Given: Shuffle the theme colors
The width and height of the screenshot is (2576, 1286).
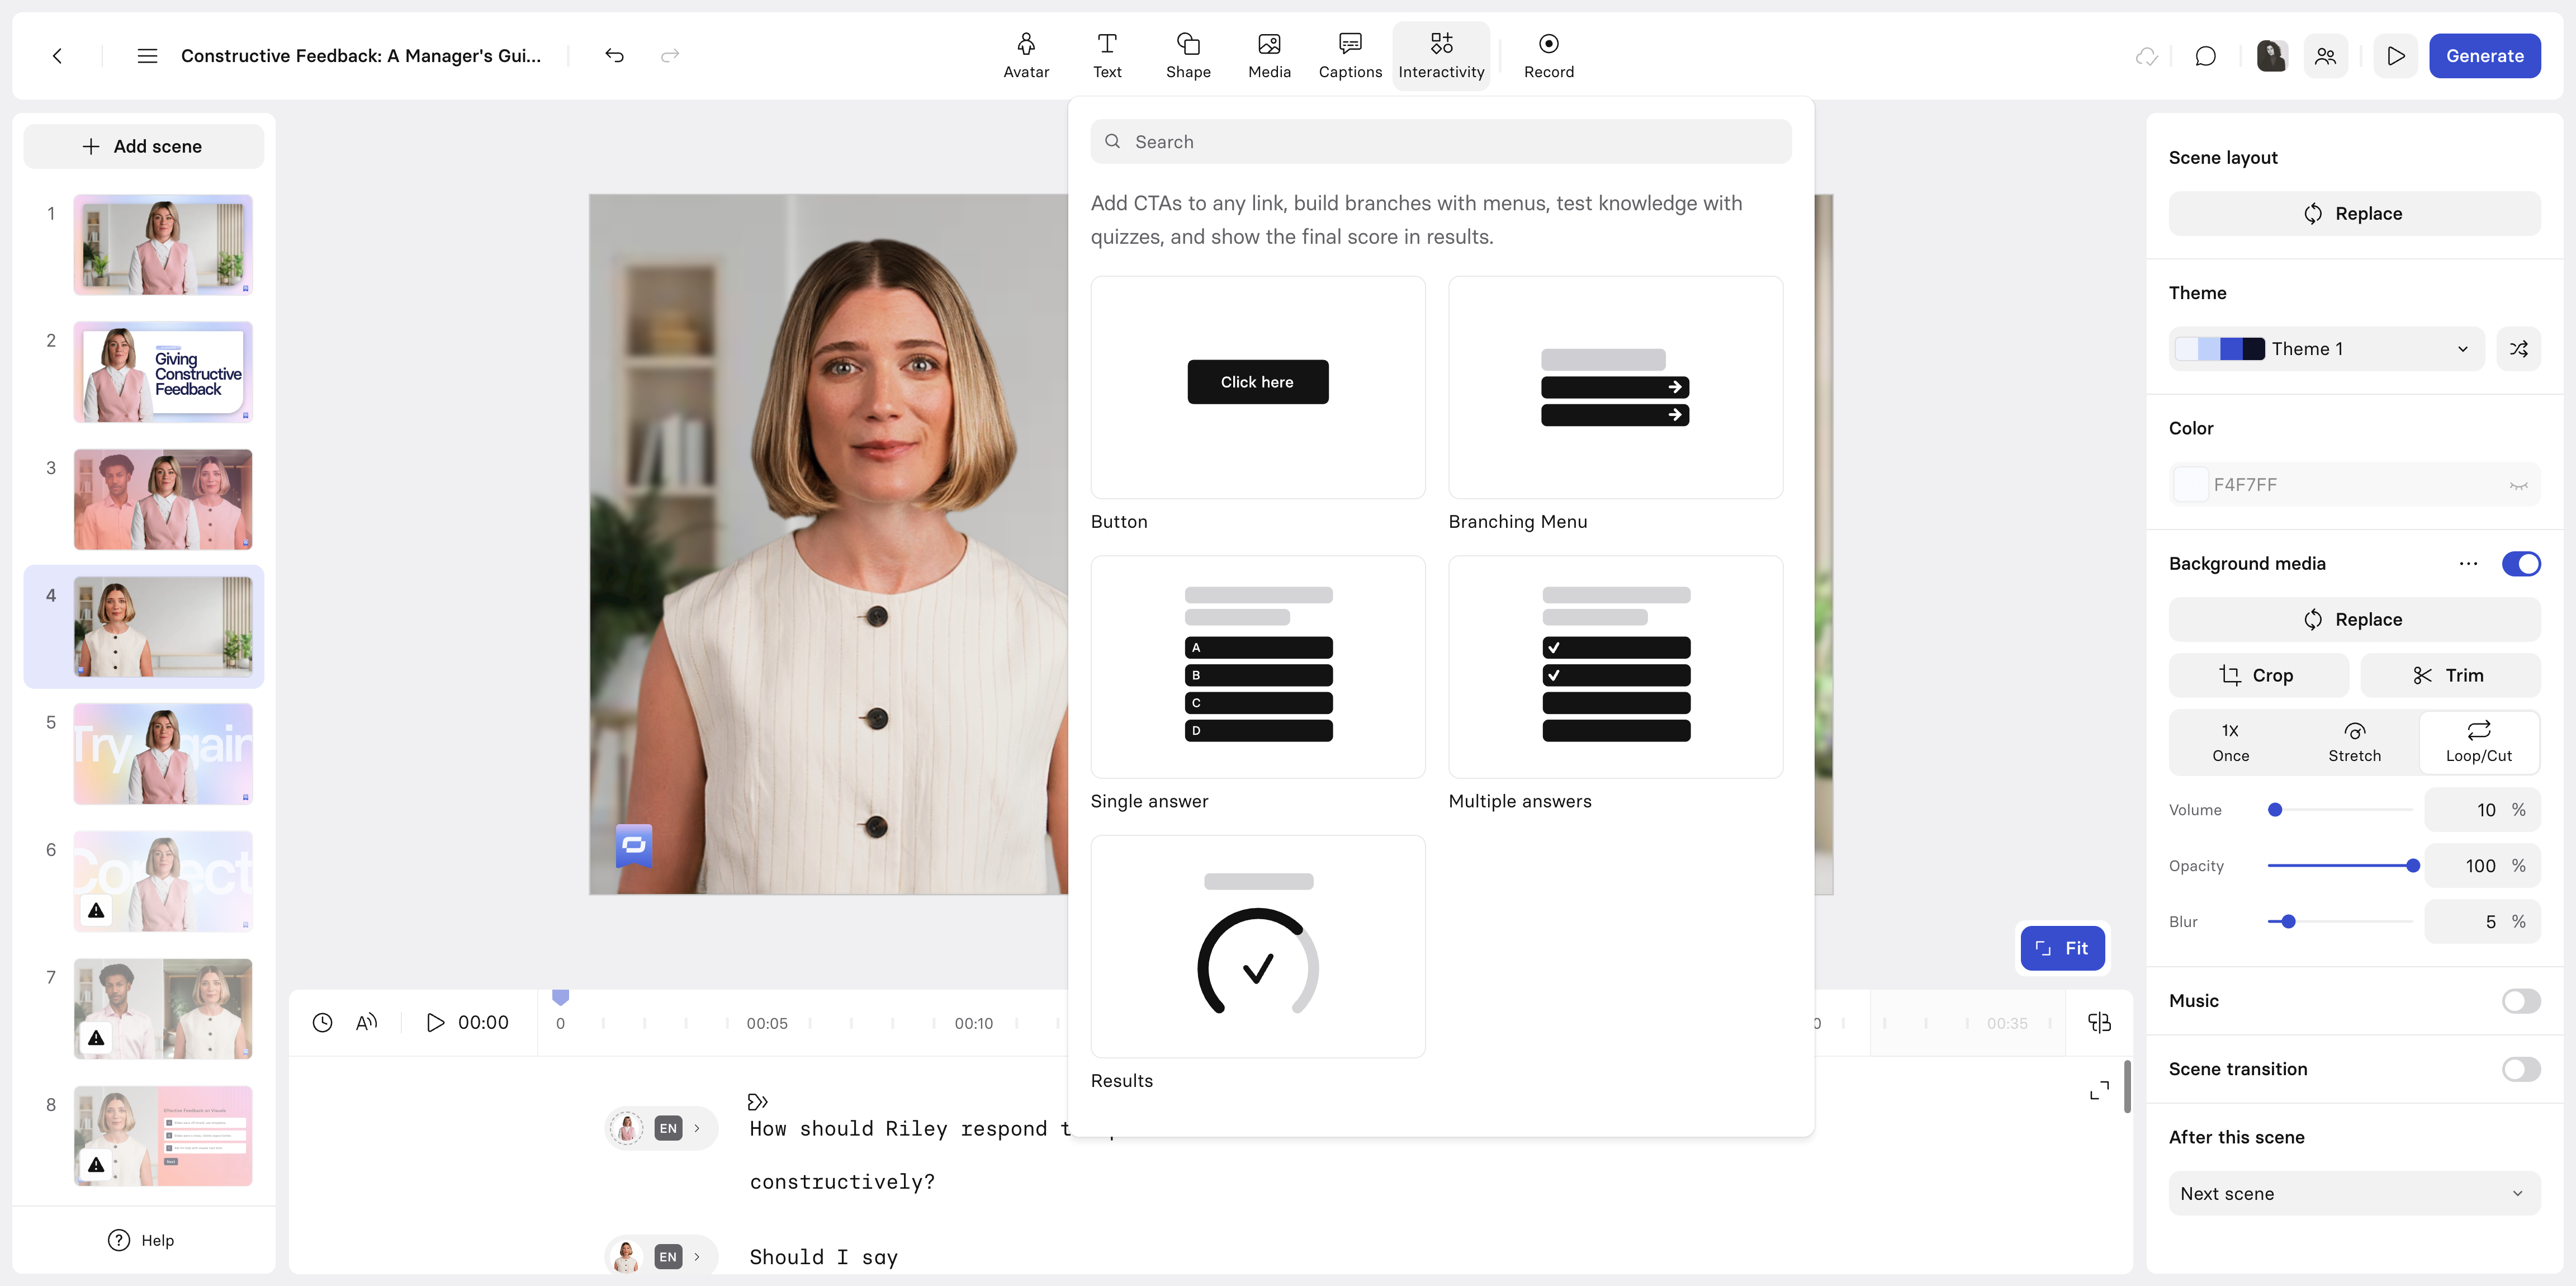Looking at the screenshot, I should pos(2518,349).
